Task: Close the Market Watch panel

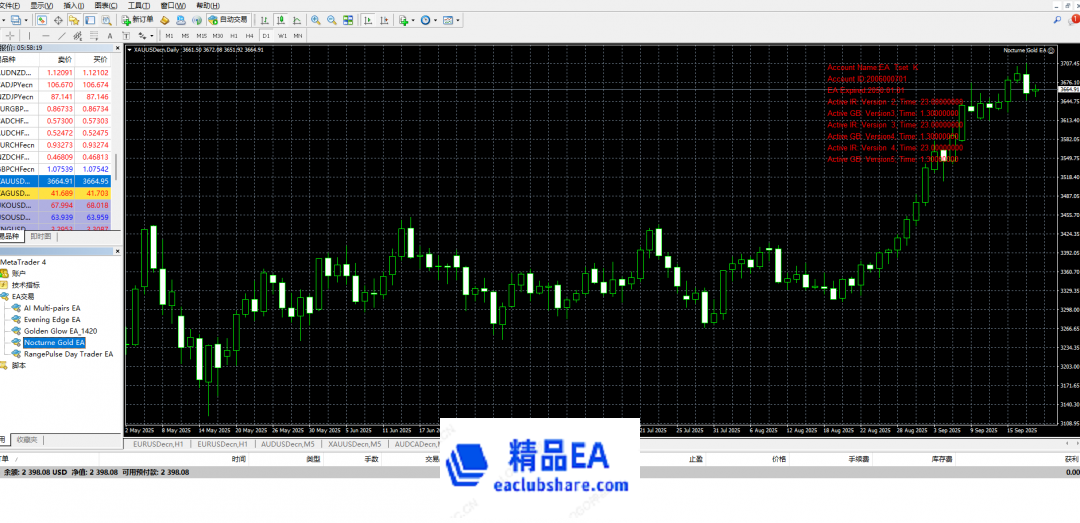Action: click(x=118, y=48)
